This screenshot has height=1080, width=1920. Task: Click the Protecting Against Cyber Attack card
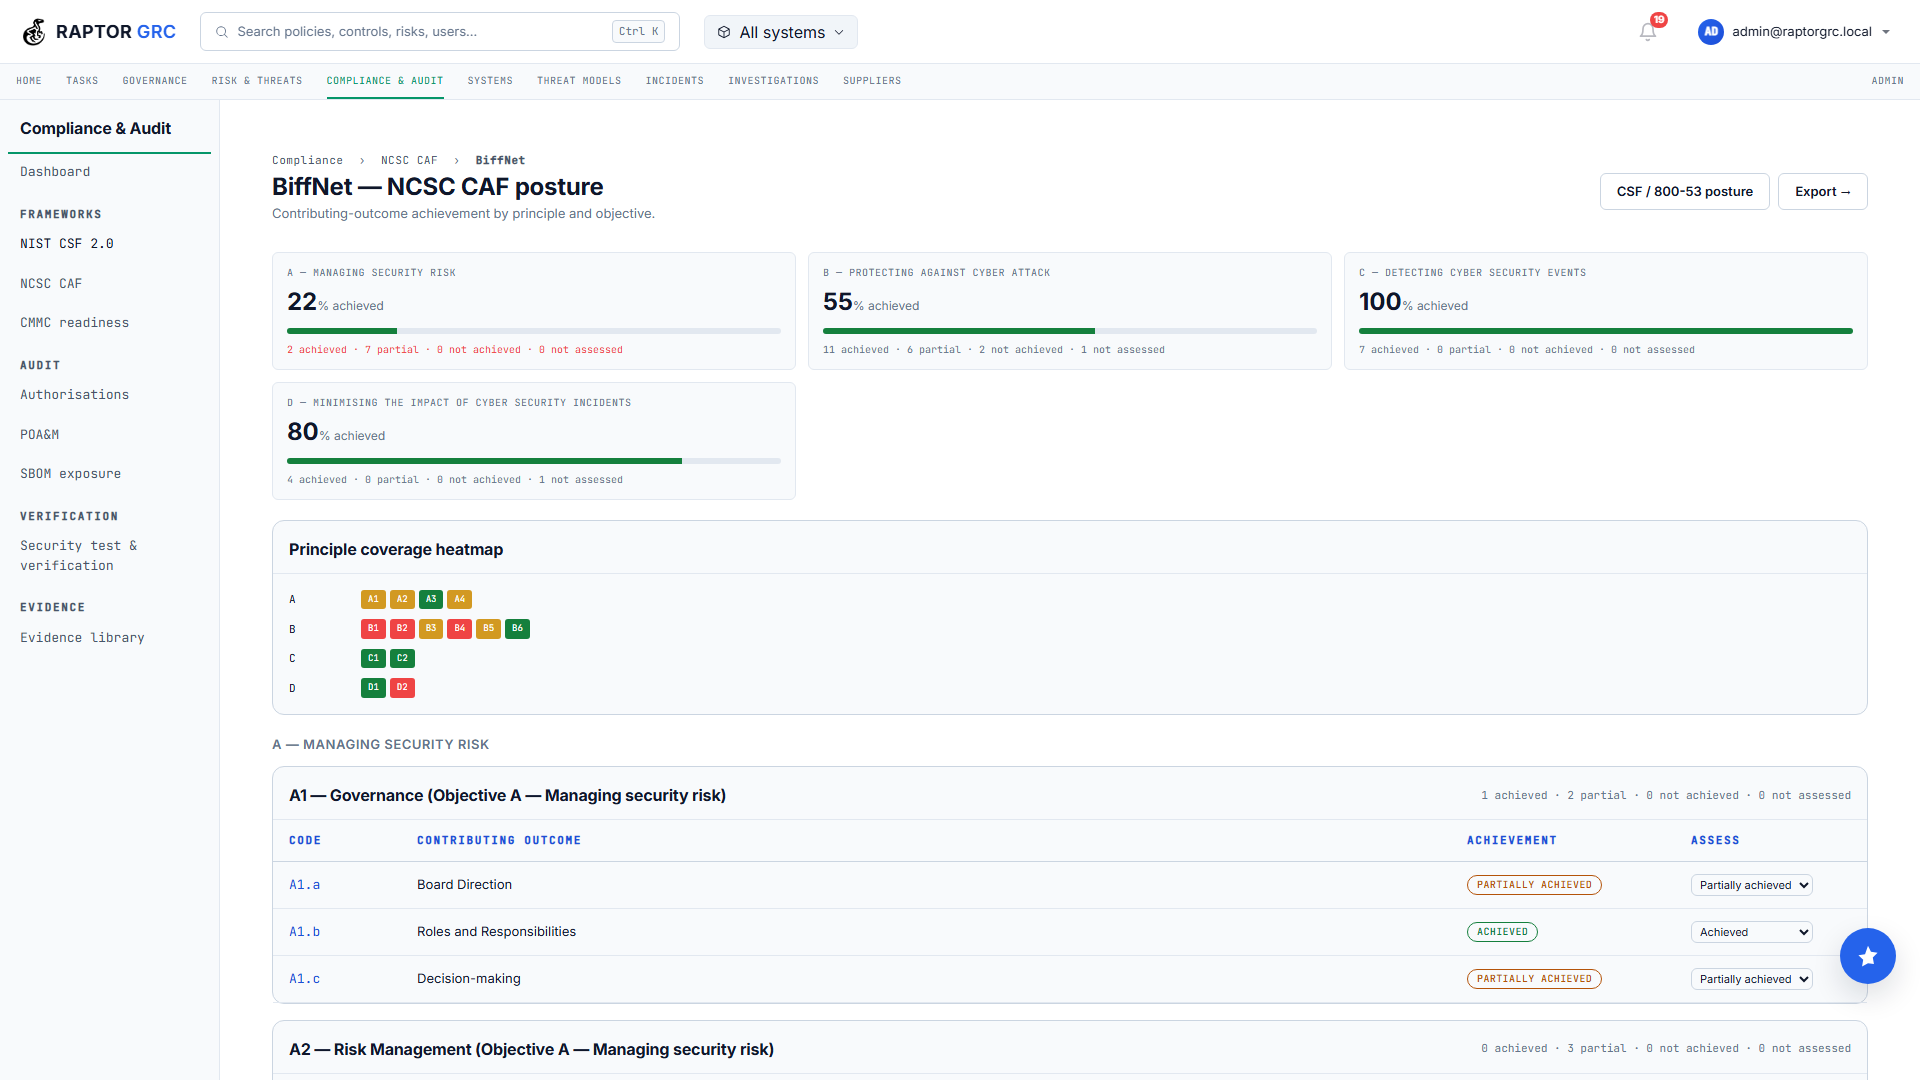[x=1070, y=311]
